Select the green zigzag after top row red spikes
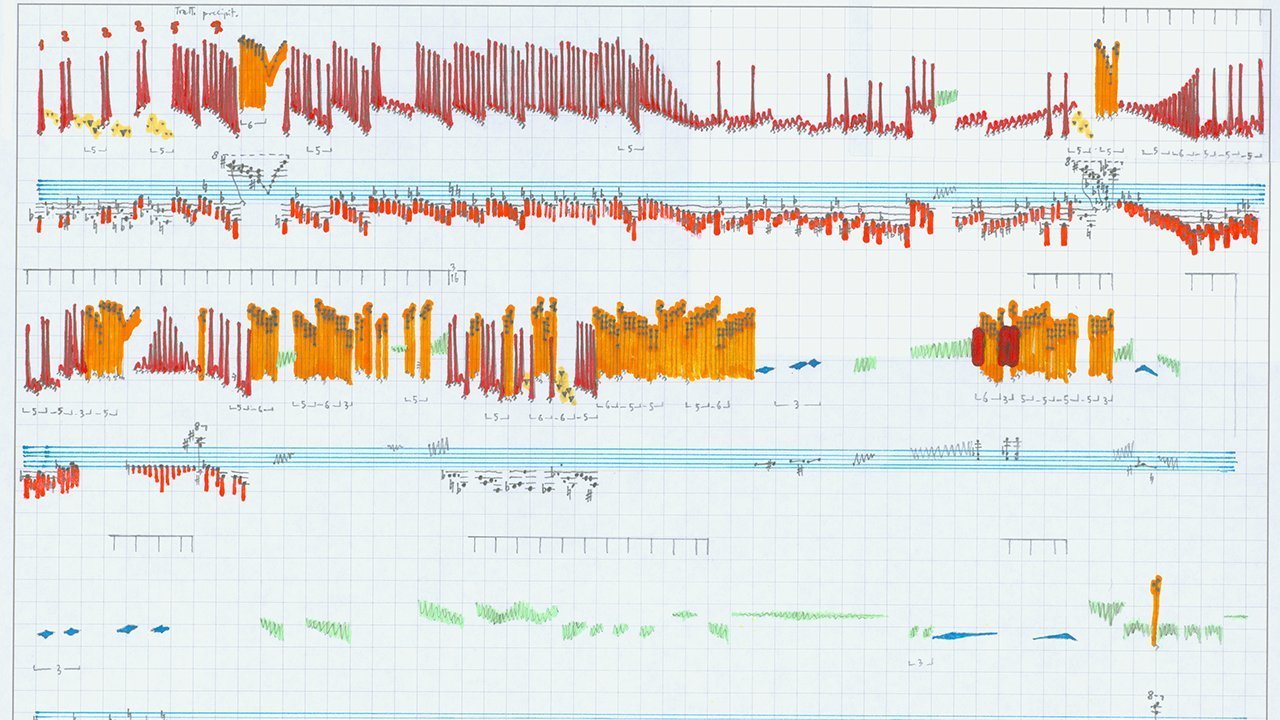Viewport: 1280px width, 720px height. (946, 96)
